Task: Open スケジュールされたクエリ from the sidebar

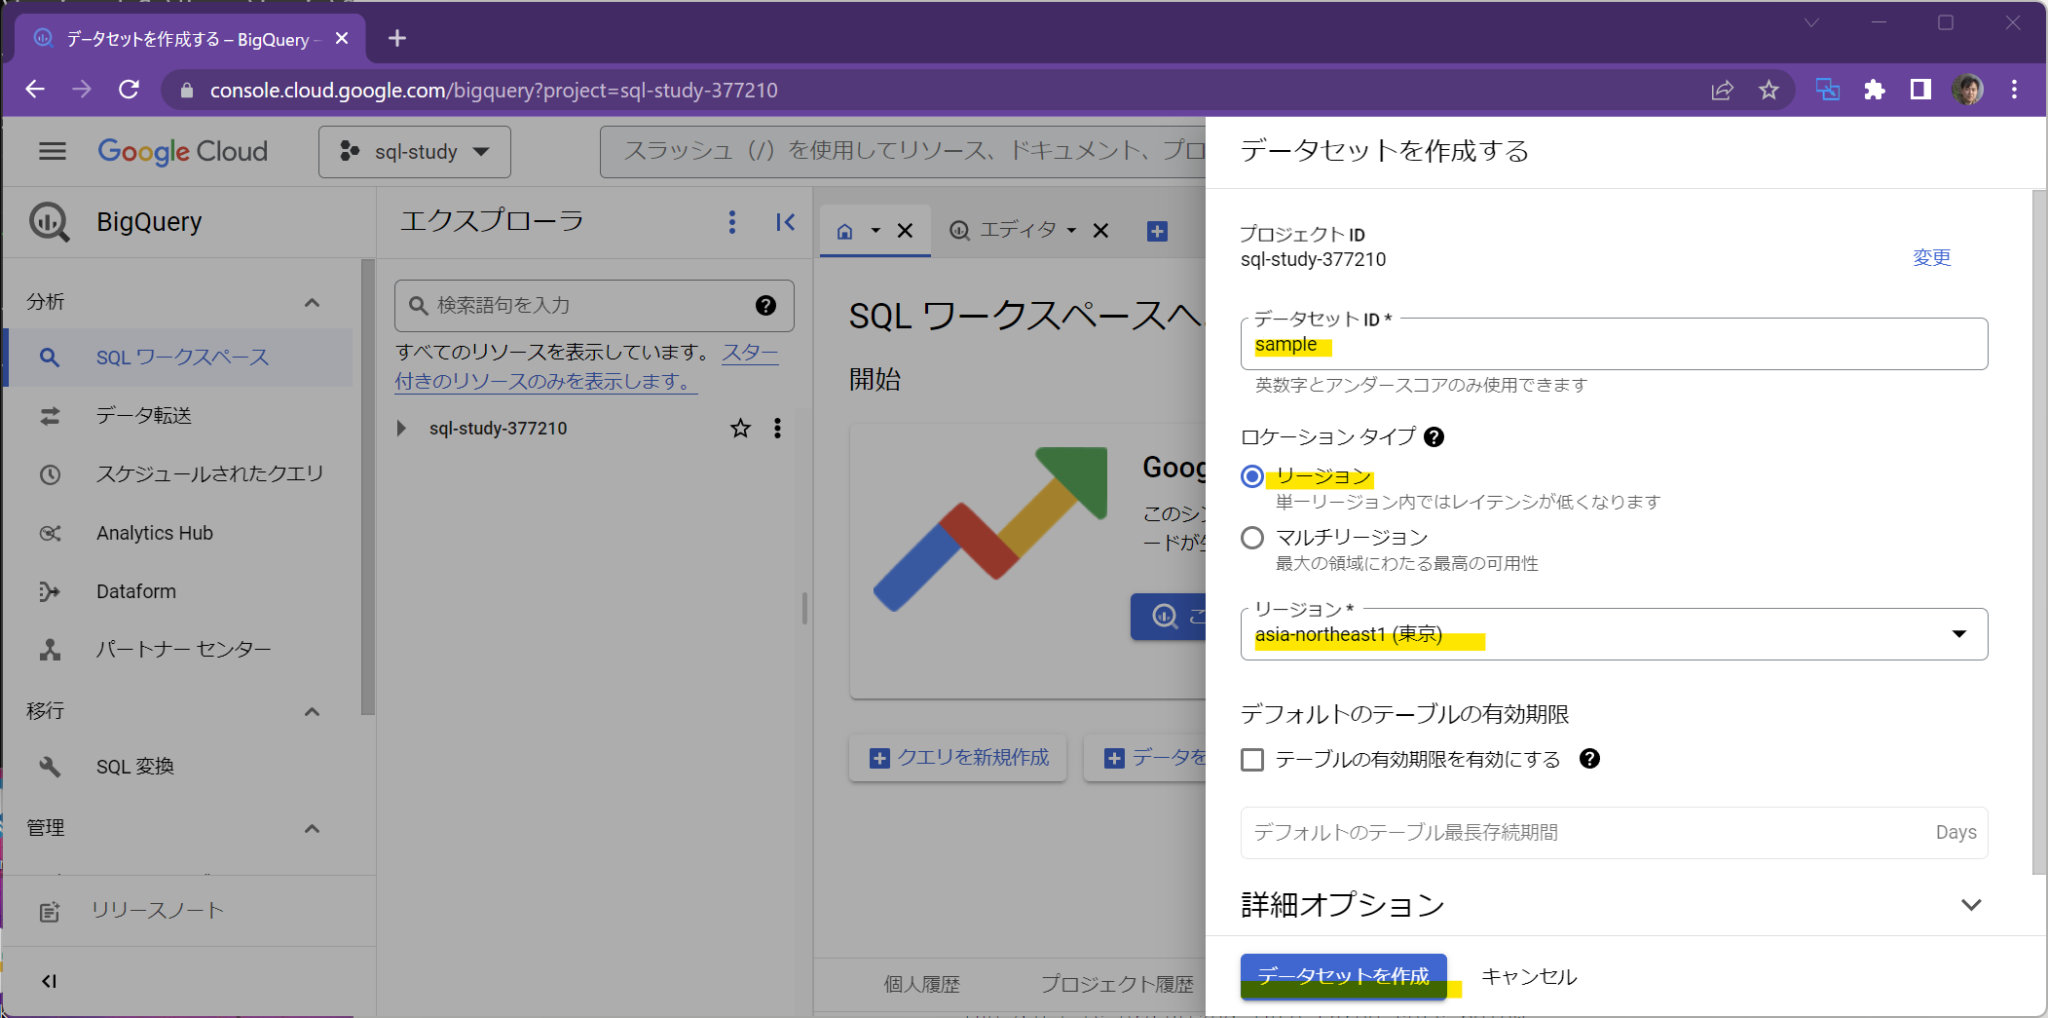Action: 211,474
